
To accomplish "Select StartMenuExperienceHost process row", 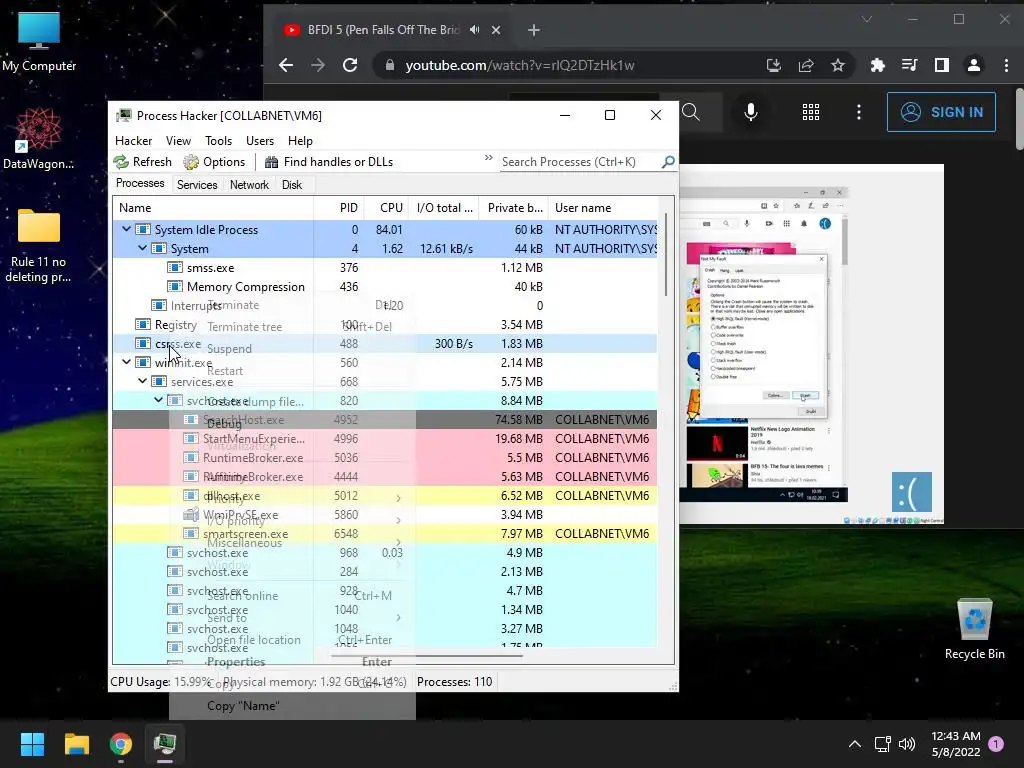I will pyautogui.click(x=385, y=438).
